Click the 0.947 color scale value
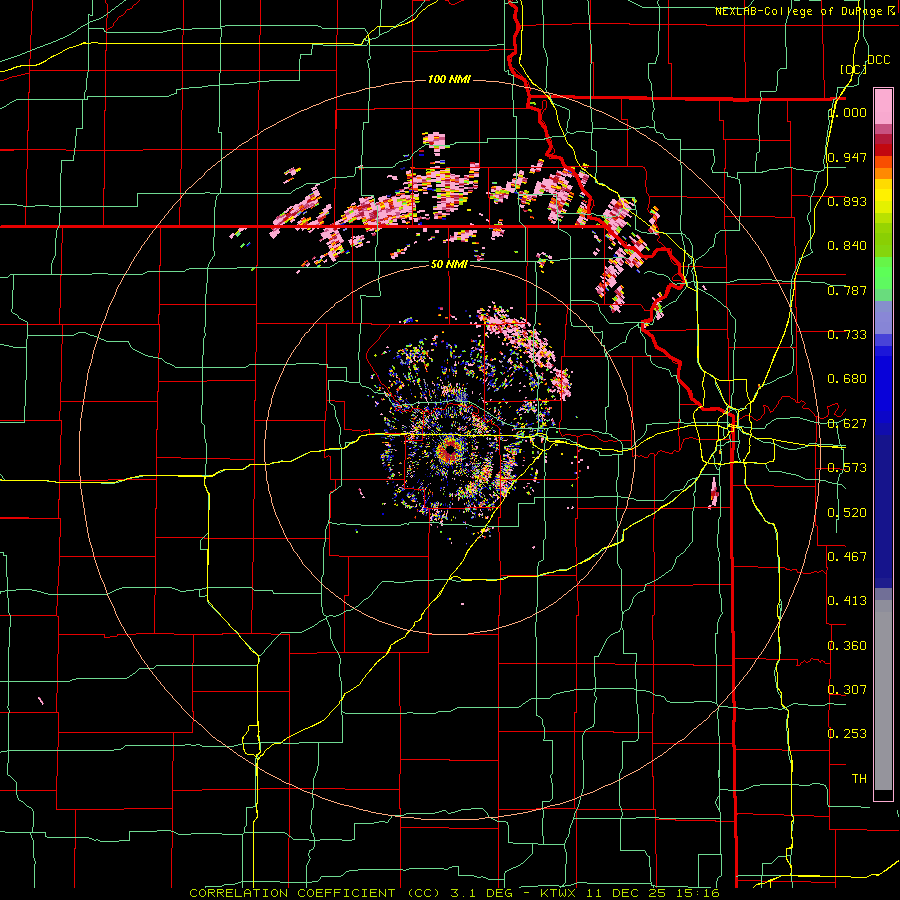This screenshot has height=900, width=900. click(847, 157)
